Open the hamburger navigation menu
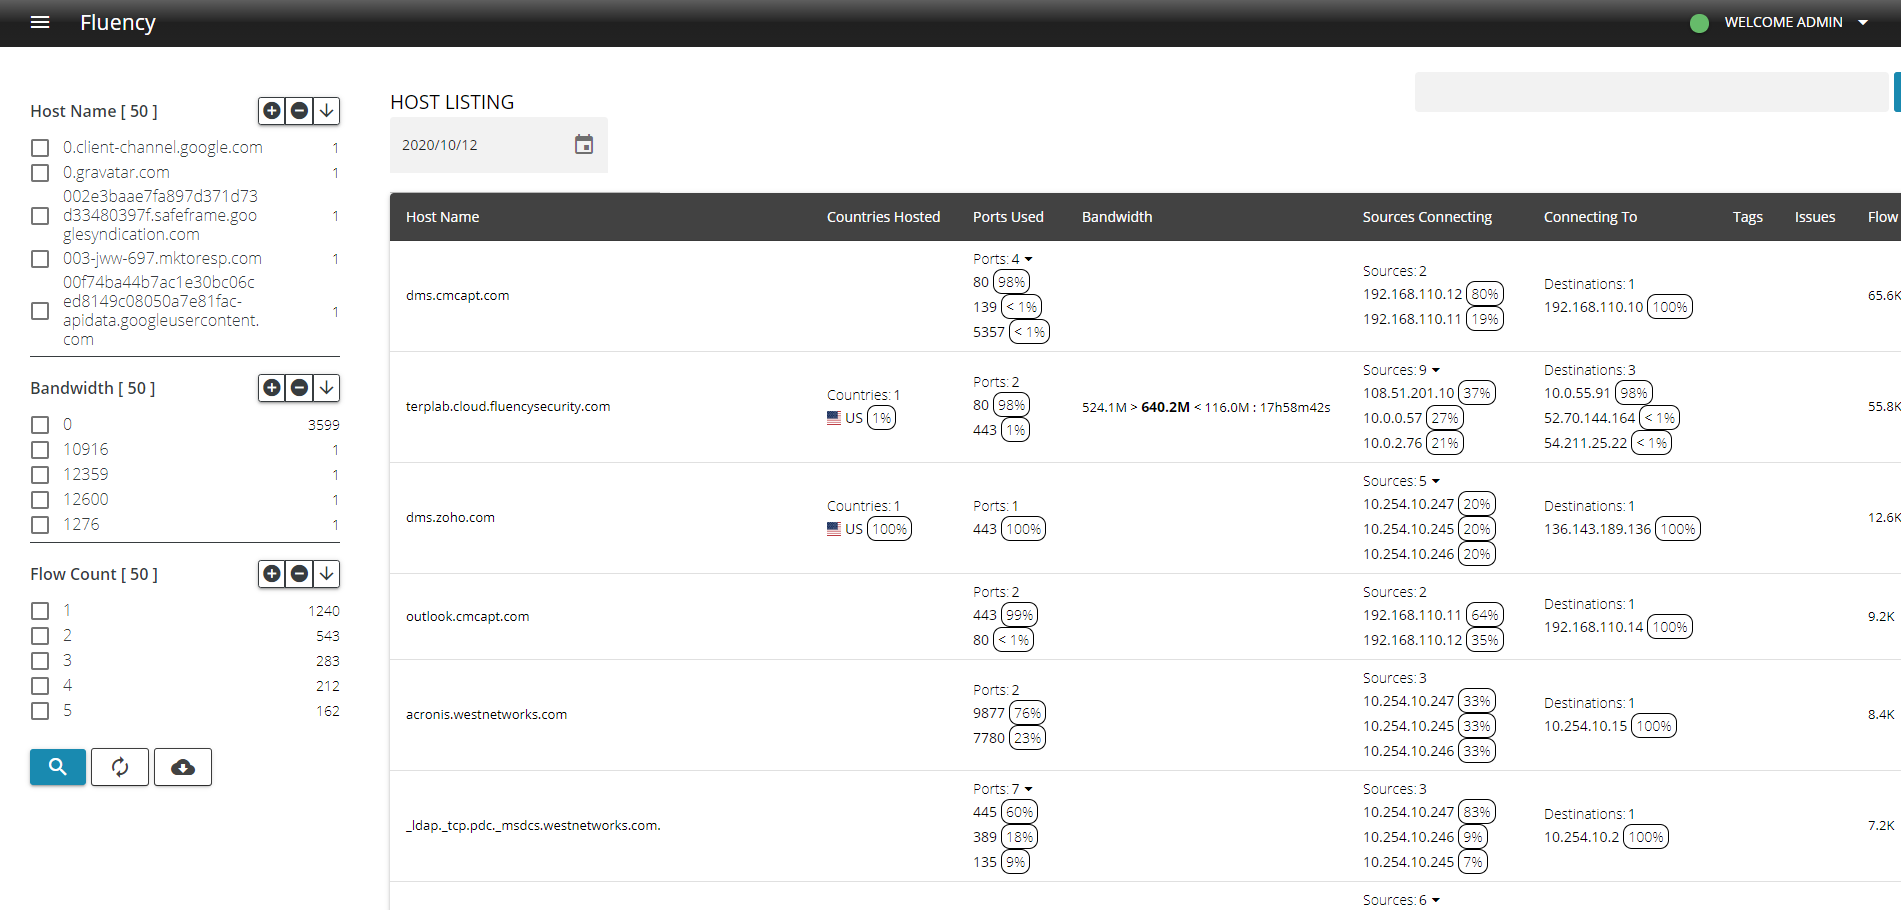Screen dimensions: 1901x910 tap(40, 22)
